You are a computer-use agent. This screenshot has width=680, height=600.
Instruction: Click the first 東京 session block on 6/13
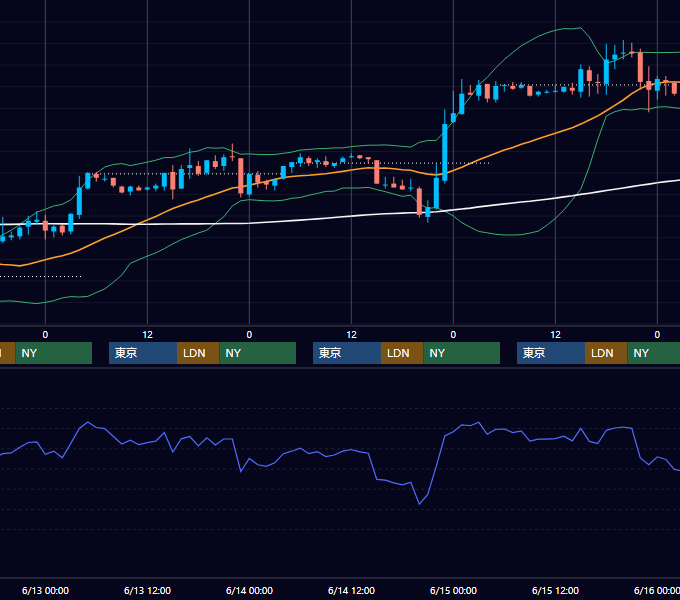[x=143, y=353]
